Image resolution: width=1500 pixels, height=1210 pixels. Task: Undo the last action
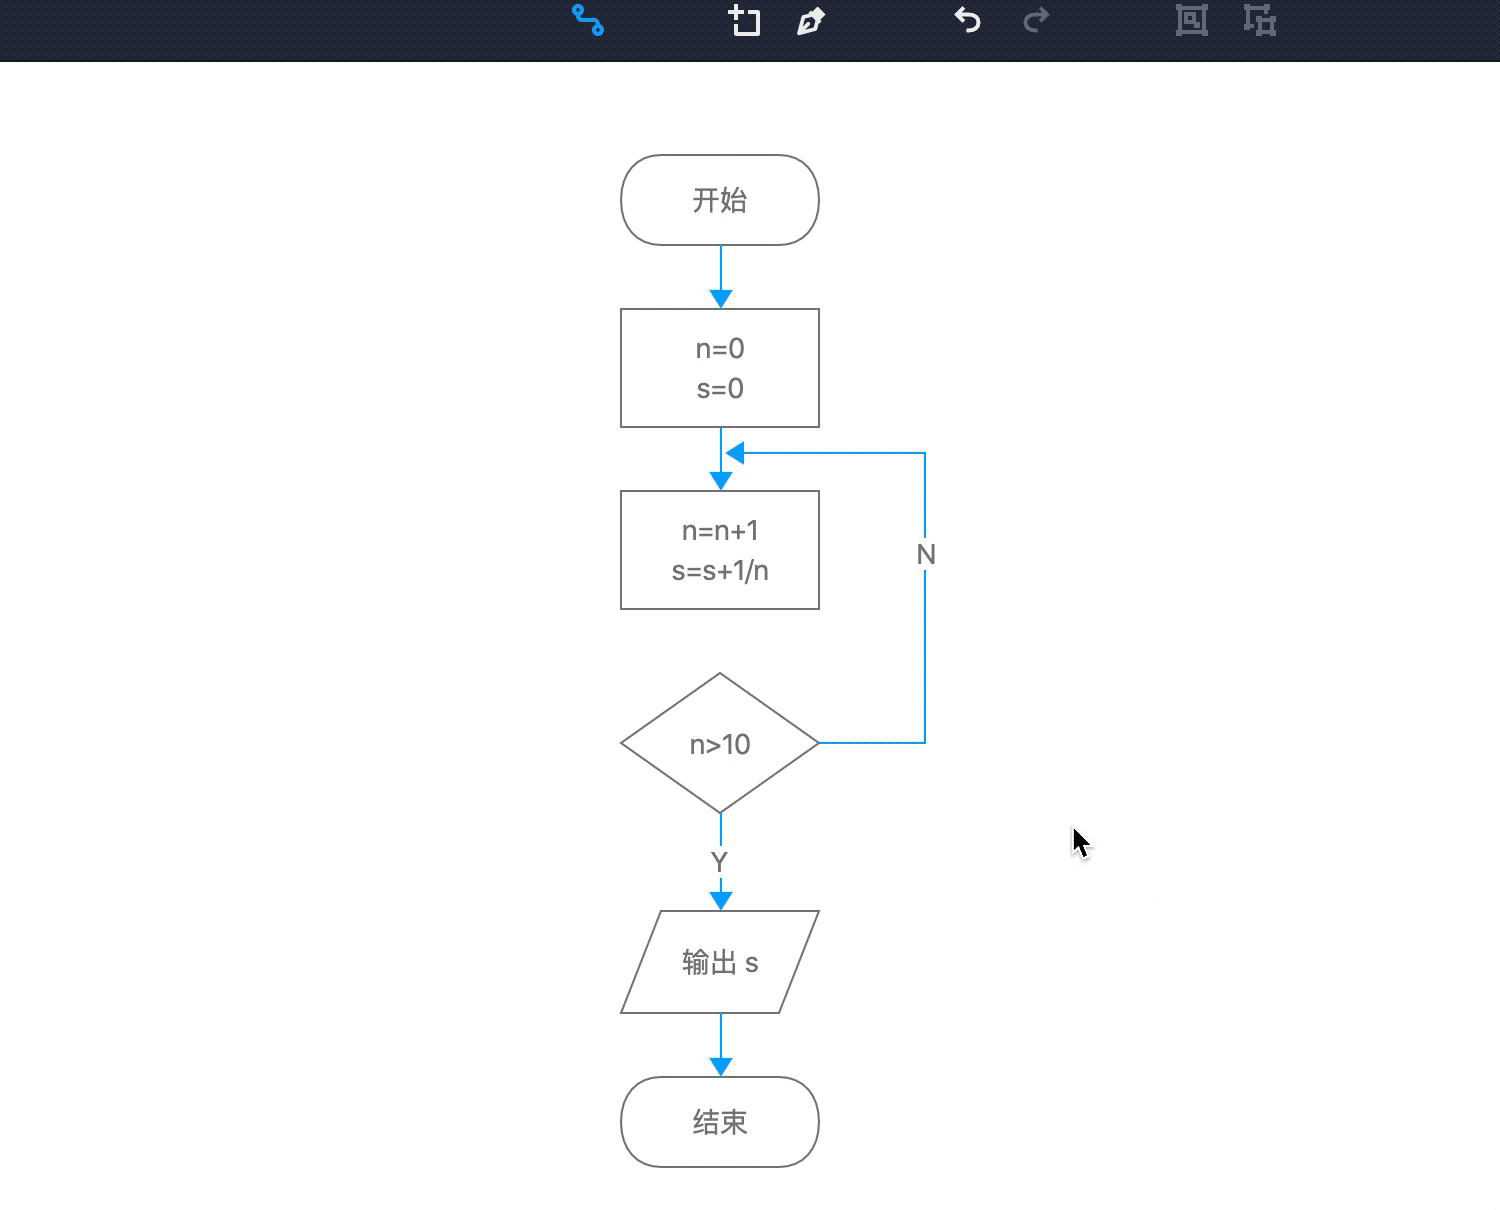pos(967,20)
